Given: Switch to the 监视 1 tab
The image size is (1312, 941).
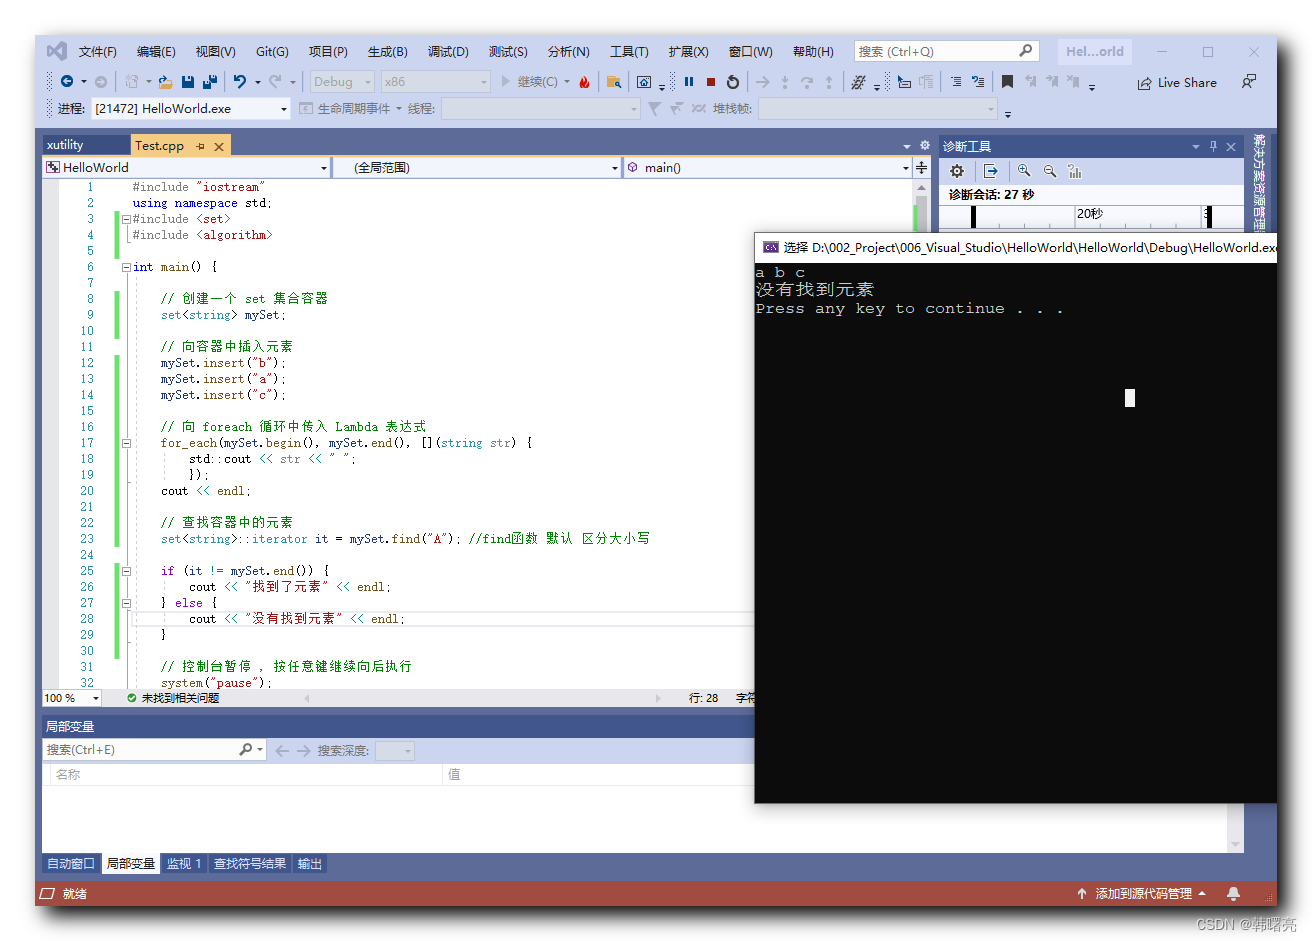Looking at the screenshot, I should pos(183,863).
